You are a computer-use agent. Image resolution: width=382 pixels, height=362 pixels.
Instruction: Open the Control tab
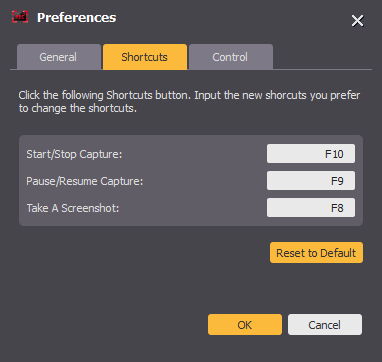point(231,57)
